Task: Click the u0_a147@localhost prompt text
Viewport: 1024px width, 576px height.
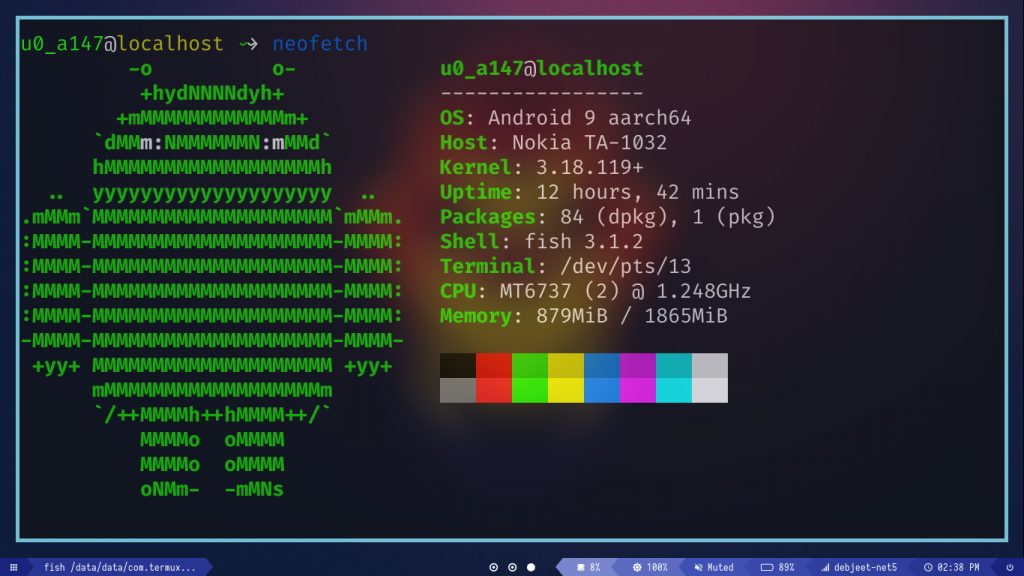Action: 122,44
